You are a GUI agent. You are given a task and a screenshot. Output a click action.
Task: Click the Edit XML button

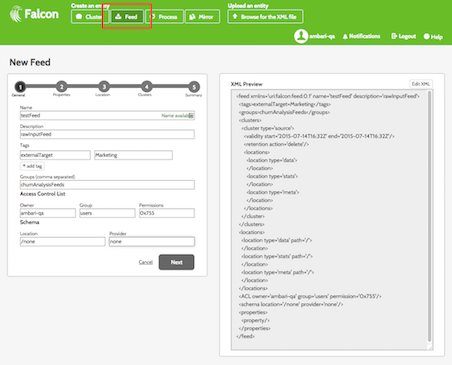click(x=421, y=84)
